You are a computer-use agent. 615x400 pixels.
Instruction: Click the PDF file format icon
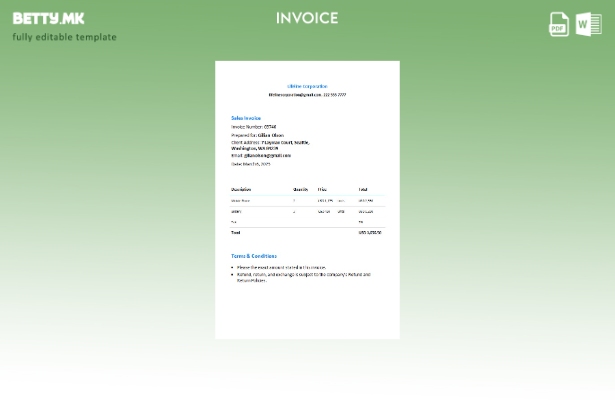coord(559,24)
